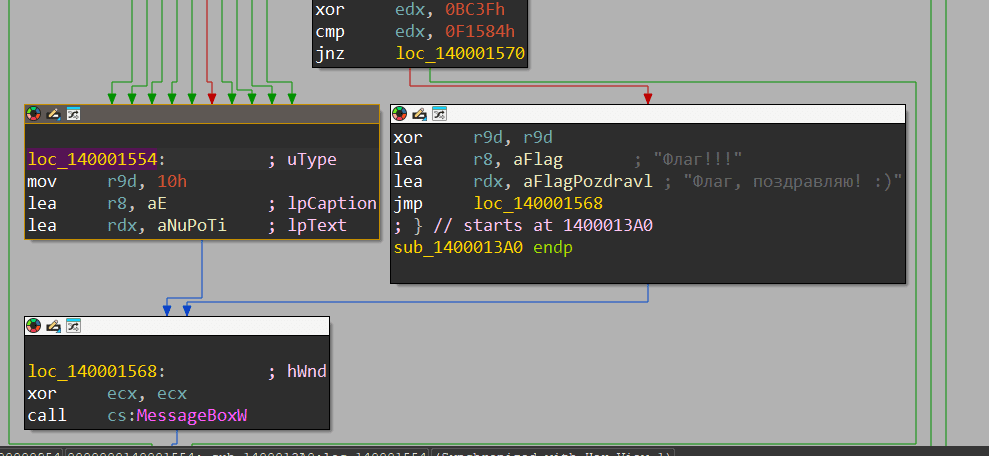
Task: Click group-nodes icon on loc_140001554 node
Action: click(x=72, y=114)
